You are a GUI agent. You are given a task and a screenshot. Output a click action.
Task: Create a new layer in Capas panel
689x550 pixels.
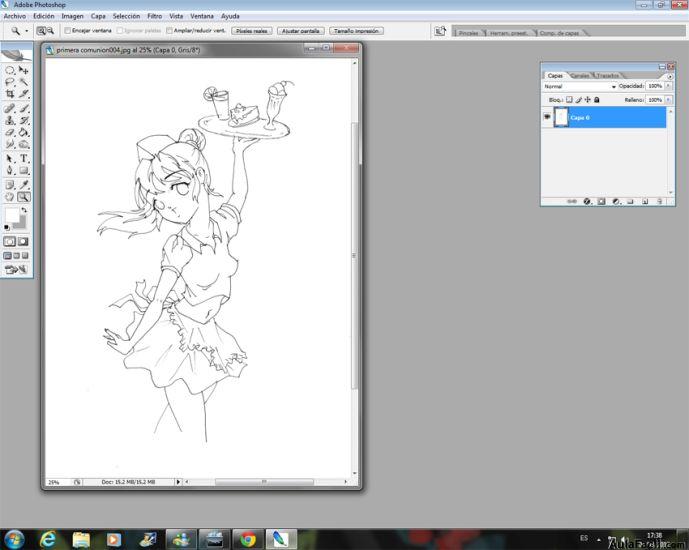click(x=645, y=201)
